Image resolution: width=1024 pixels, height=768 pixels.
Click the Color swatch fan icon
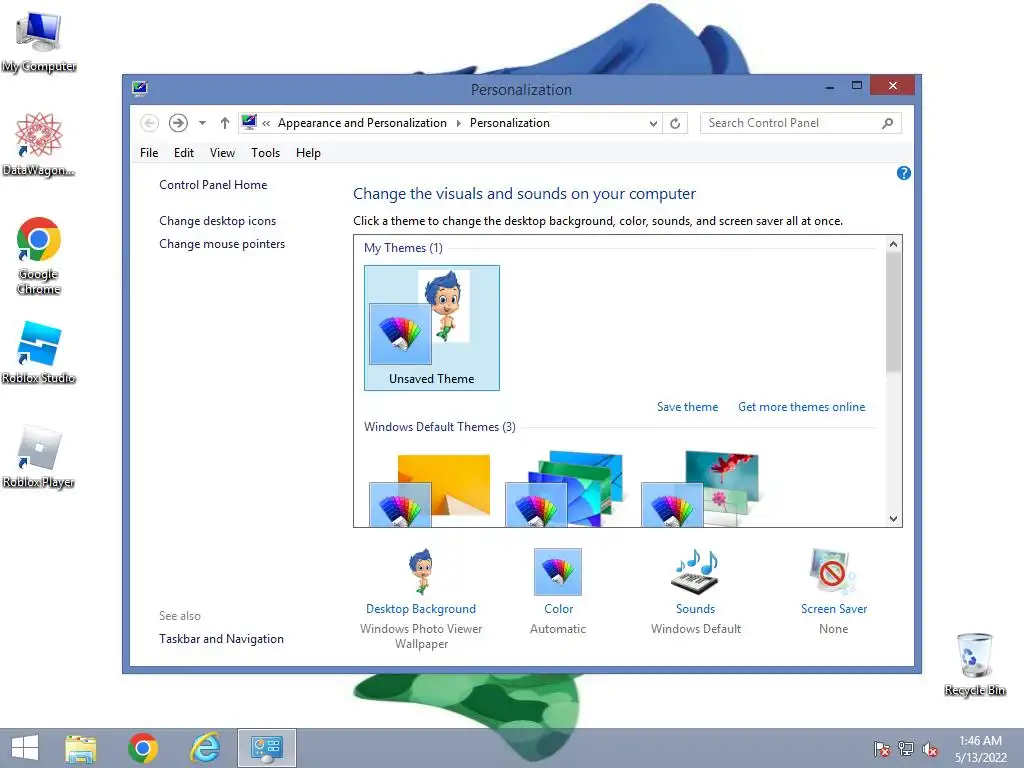[558, 571]
